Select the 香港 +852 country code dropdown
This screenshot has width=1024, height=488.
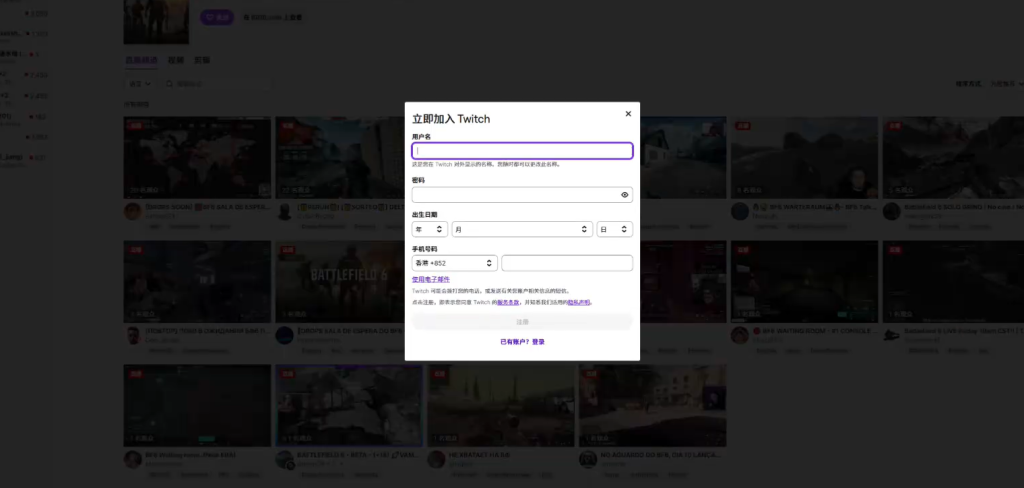pos(454,263)
